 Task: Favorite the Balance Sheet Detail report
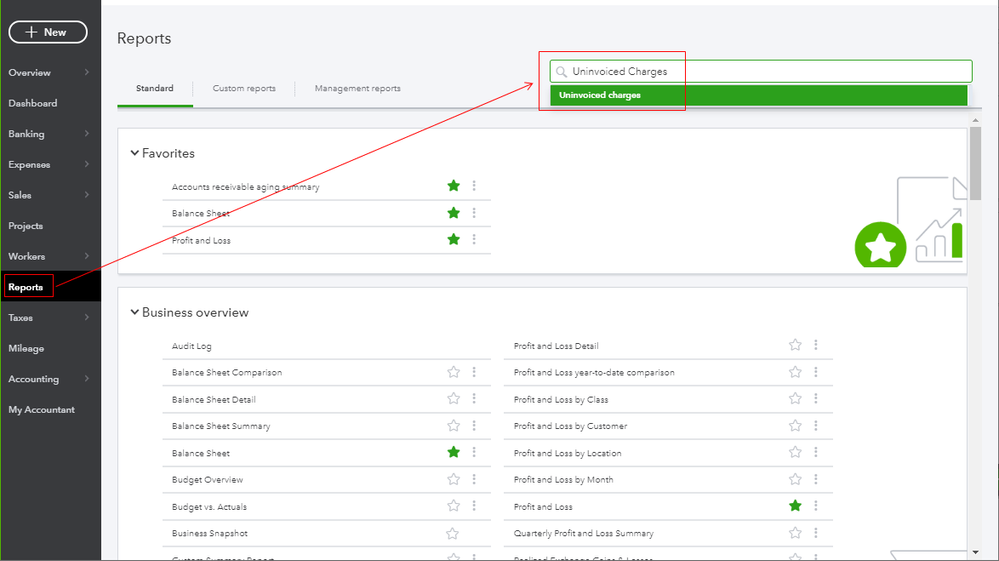454,399
